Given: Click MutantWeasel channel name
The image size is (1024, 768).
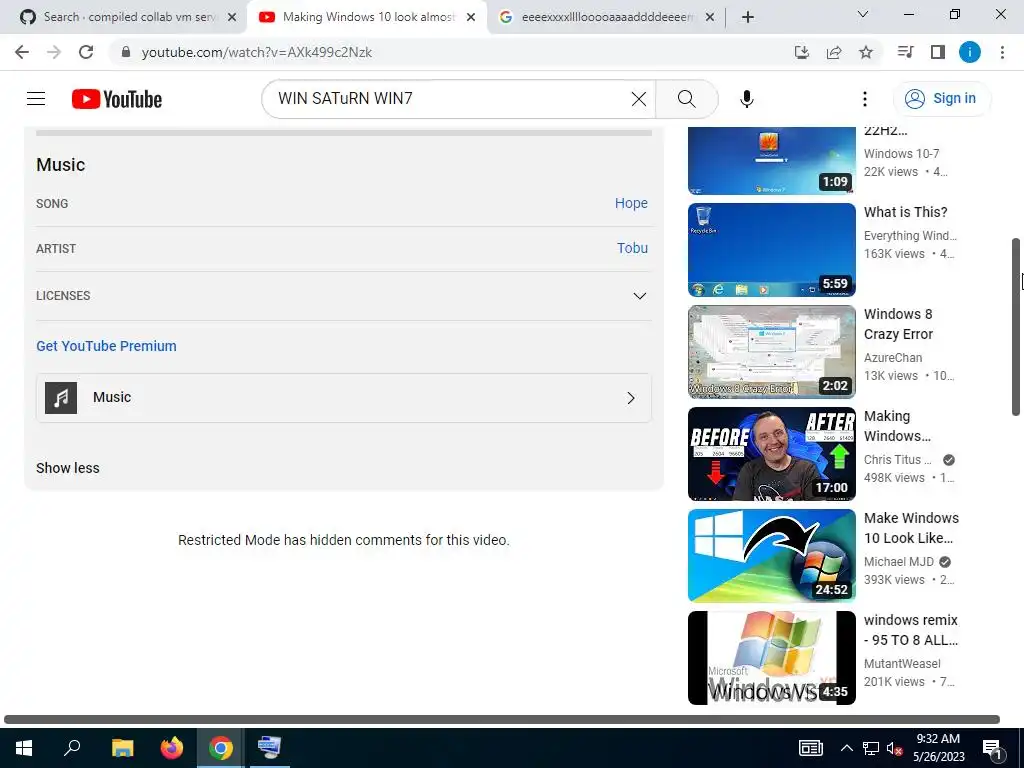Looking at the screenshot, I should [x=902, y=664].
